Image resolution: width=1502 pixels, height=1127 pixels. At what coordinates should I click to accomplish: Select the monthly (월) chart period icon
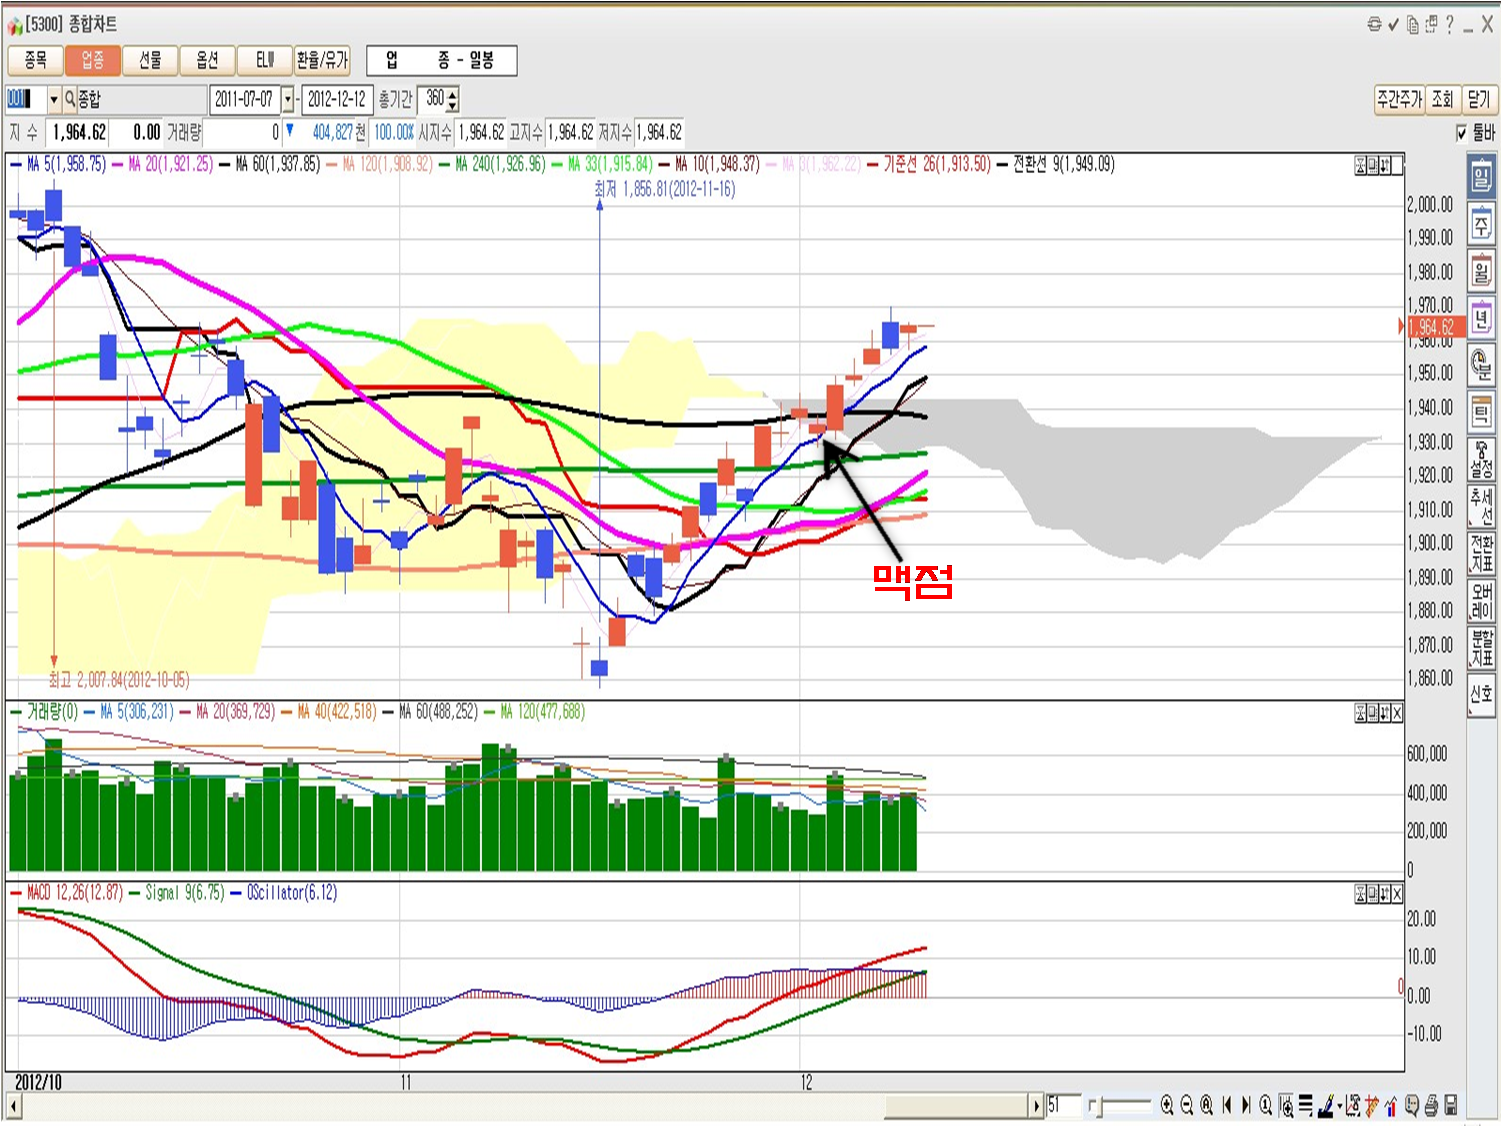click(x=1481, y=271)
